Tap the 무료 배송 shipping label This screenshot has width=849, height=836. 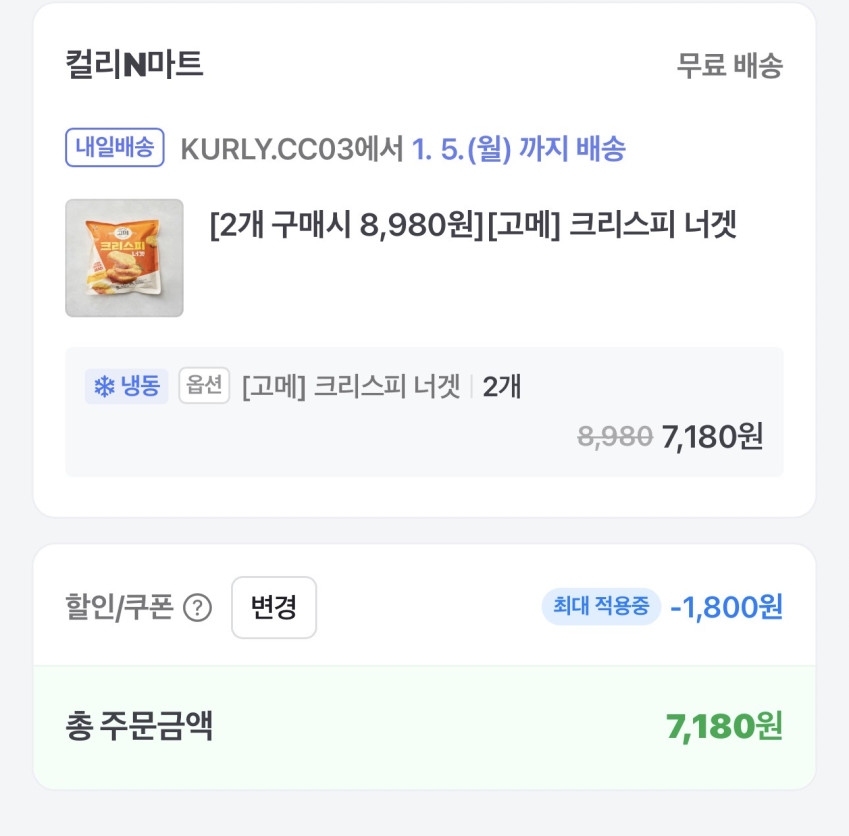point(730,66)
